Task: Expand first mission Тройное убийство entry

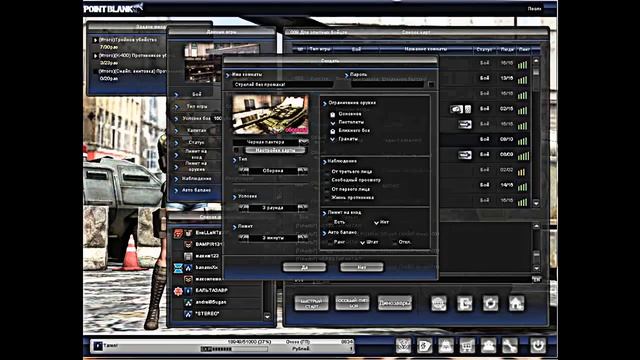Action: click(96, 40)
